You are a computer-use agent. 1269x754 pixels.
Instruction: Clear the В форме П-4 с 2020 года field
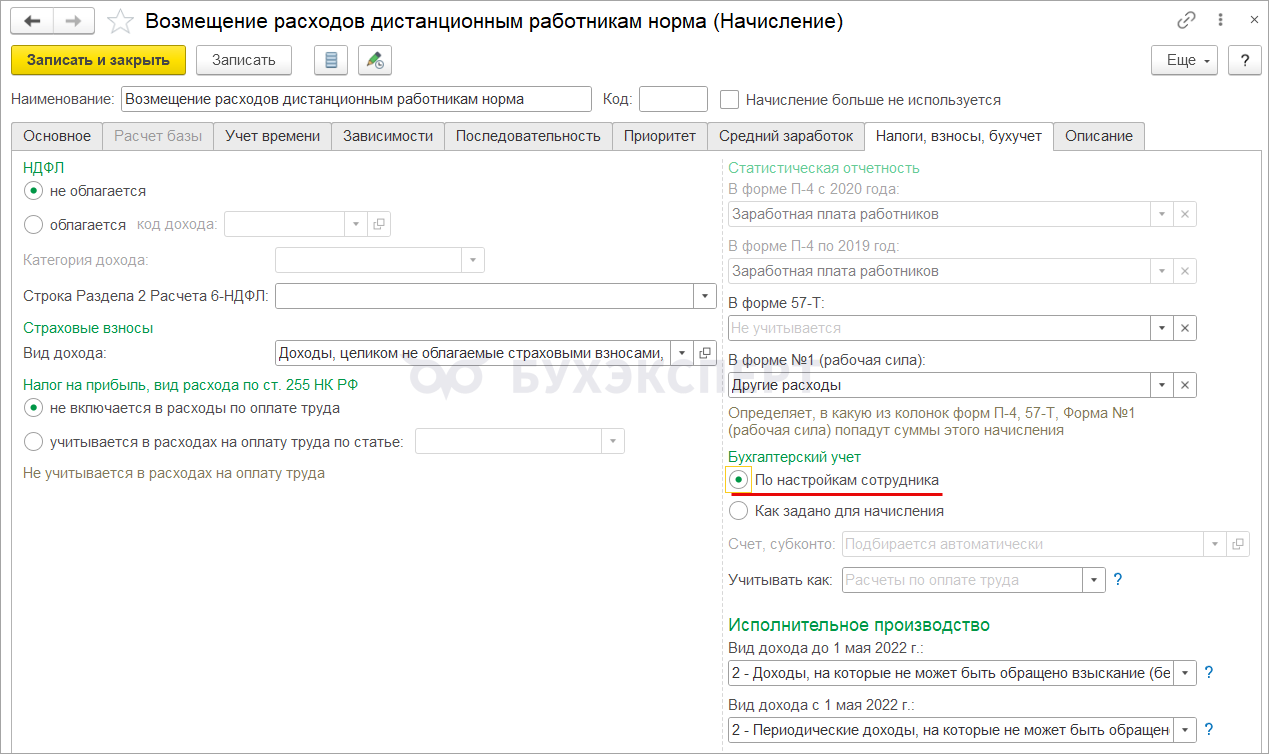(x=1185, y=214)
